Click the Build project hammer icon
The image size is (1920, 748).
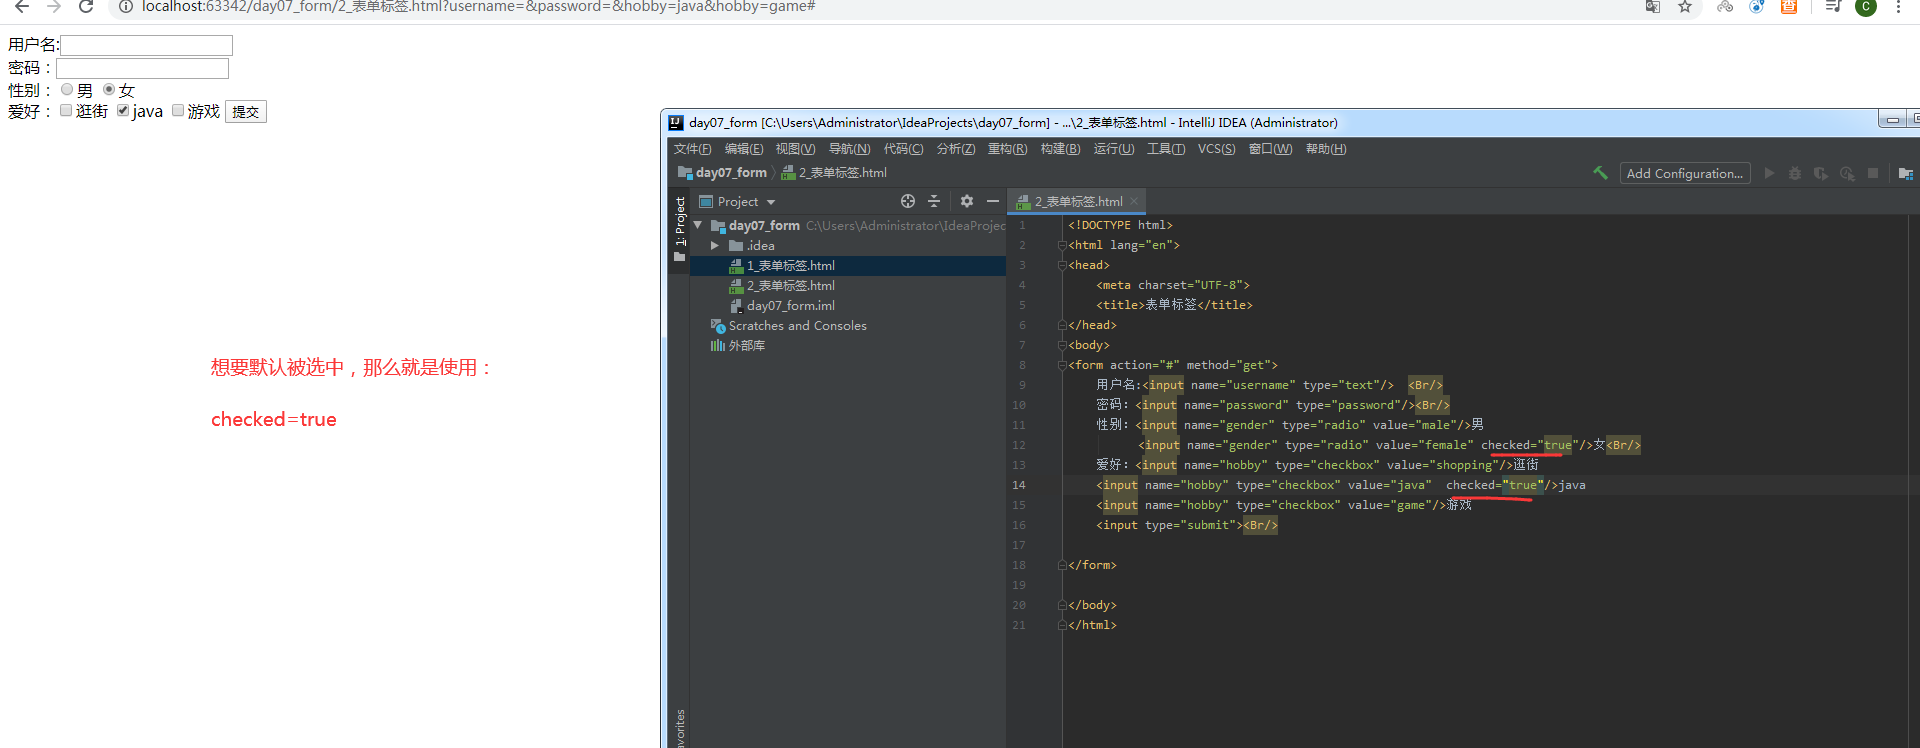(x=1600, y=173)
